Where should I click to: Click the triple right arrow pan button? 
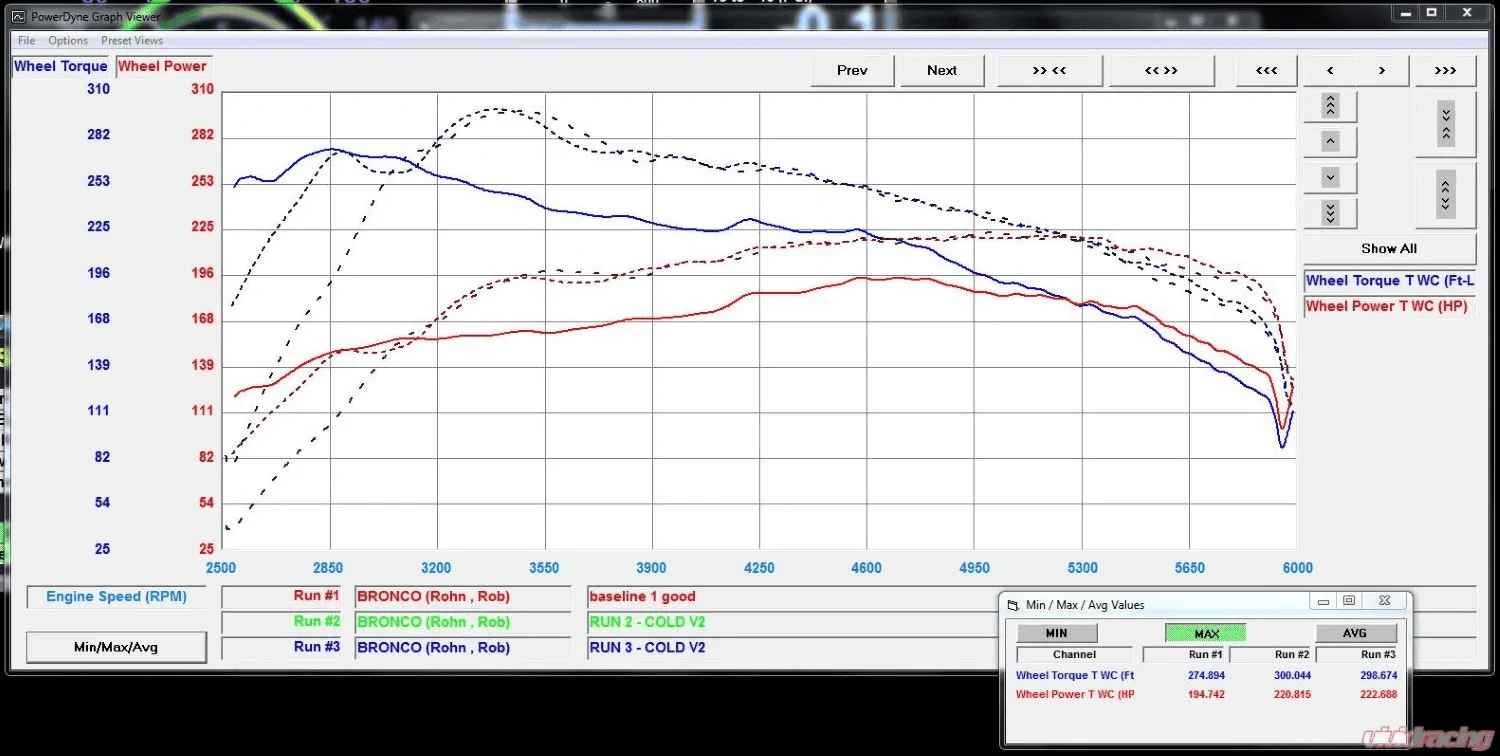pyautogui.click(x=1445, y=70)
